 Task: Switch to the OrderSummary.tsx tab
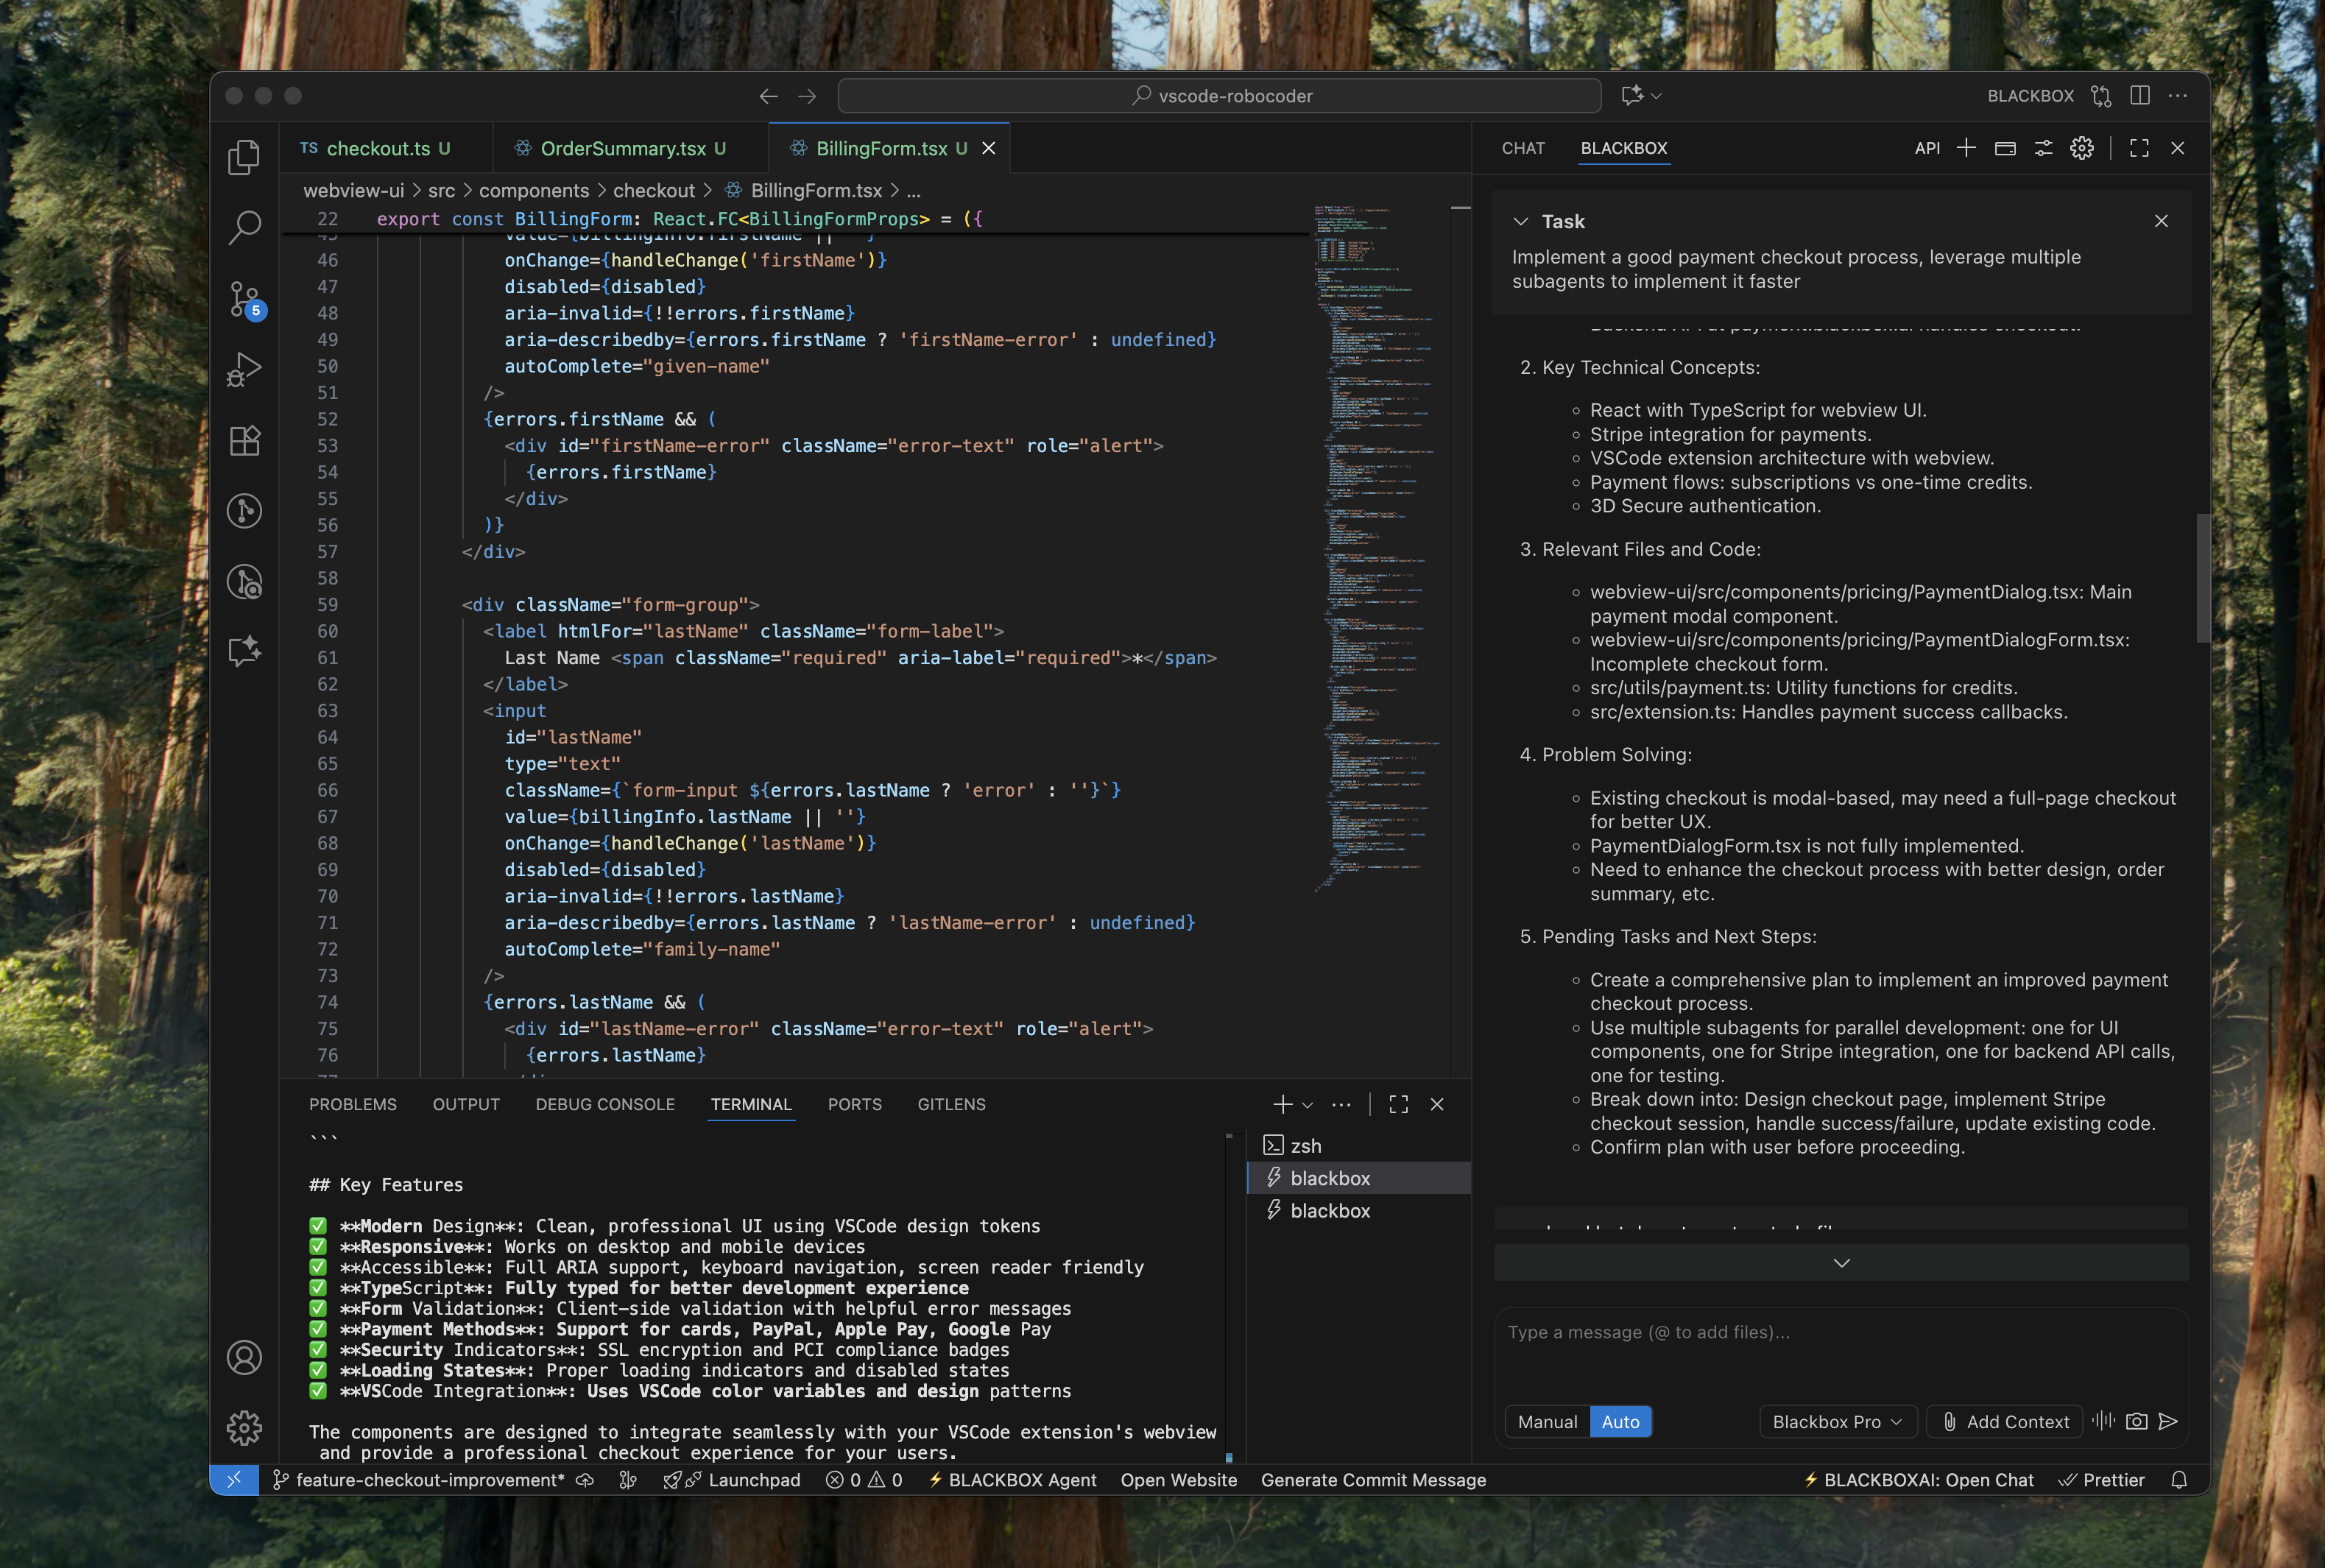point(622,148)
